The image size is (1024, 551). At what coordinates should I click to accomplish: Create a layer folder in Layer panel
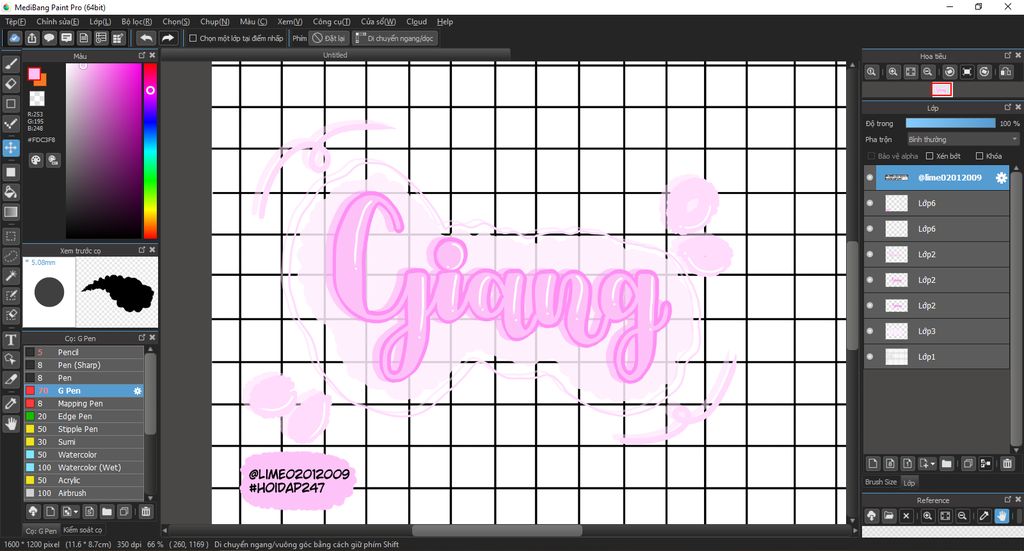pyautogui.click(x=946, y=464)
